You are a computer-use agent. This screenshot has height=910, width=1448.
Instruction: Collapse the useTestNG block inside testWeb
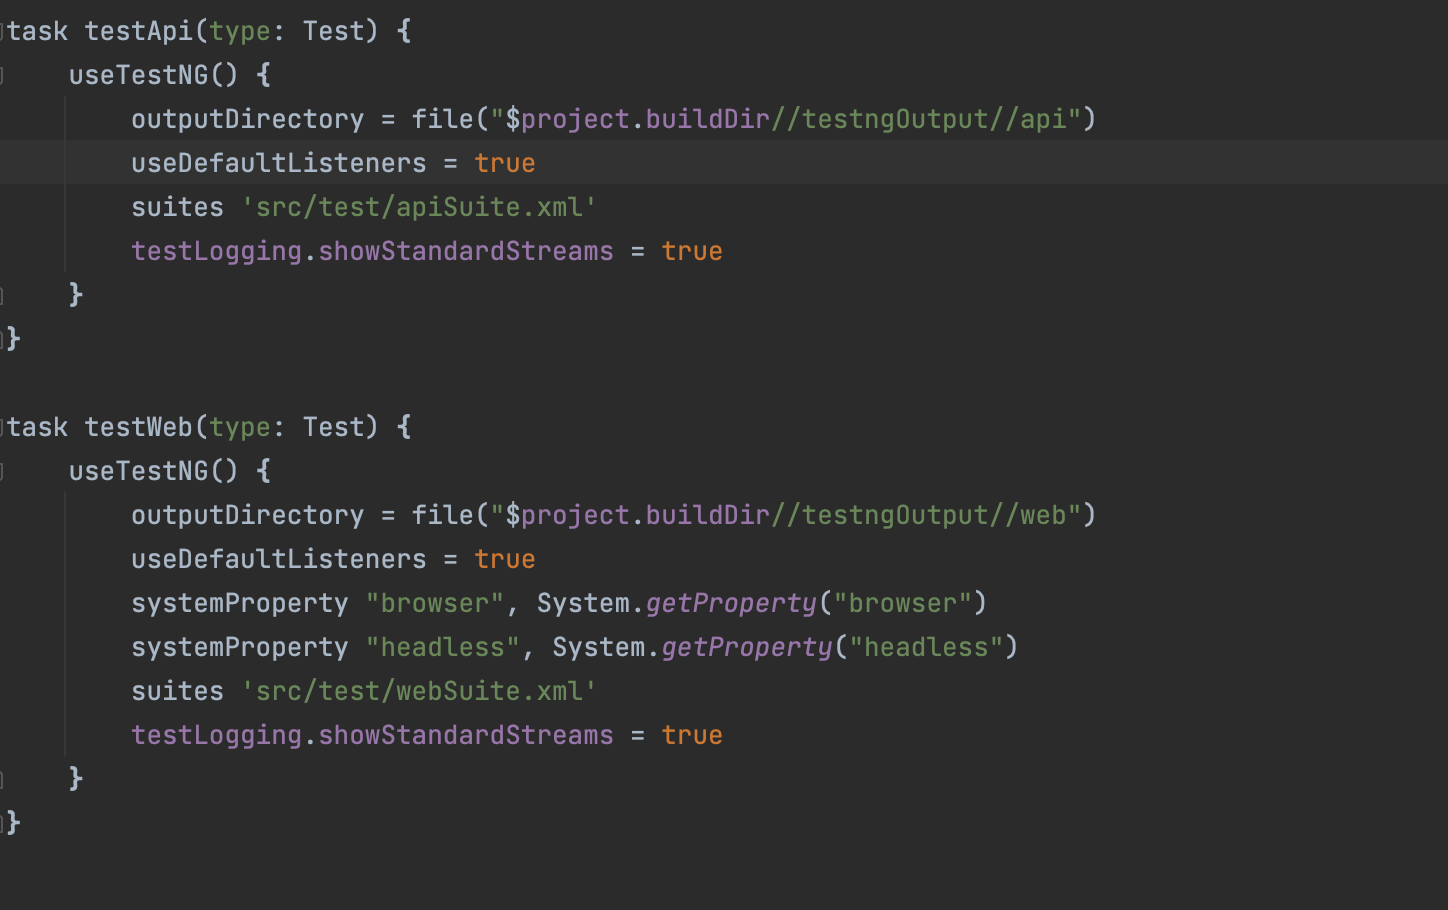3,471
